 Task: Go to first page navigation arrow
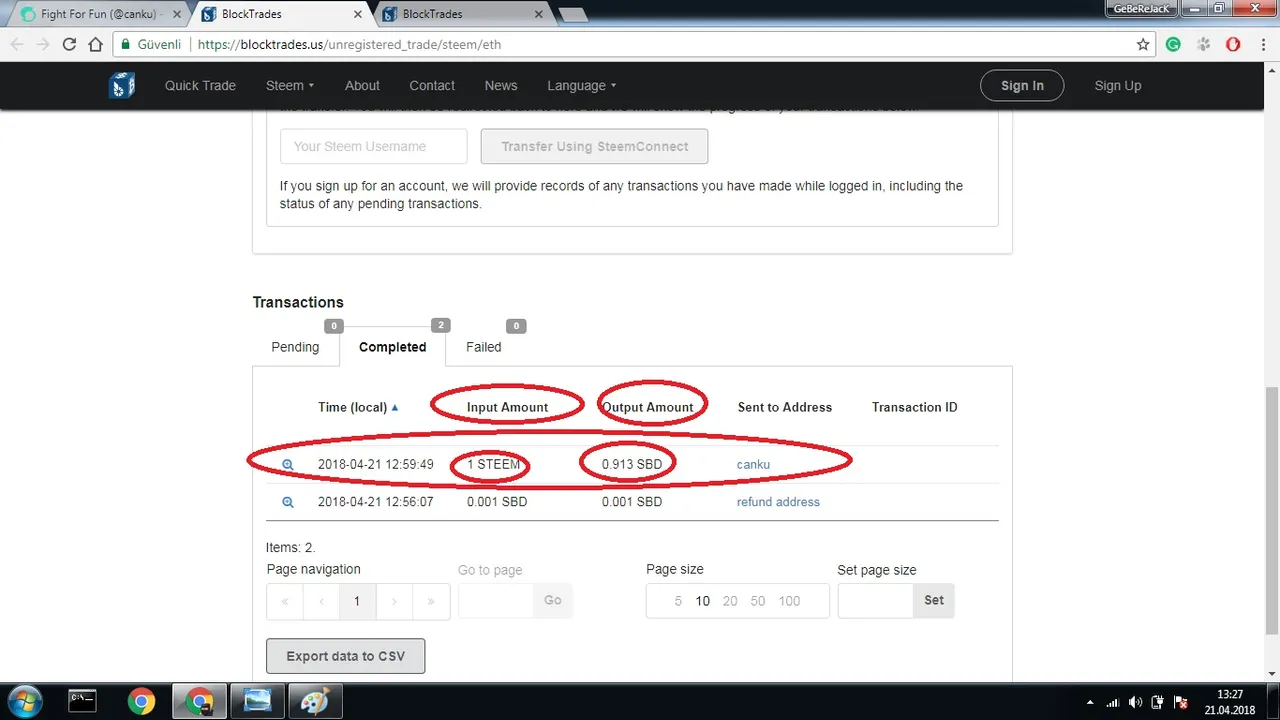click(x=285, y=601)
